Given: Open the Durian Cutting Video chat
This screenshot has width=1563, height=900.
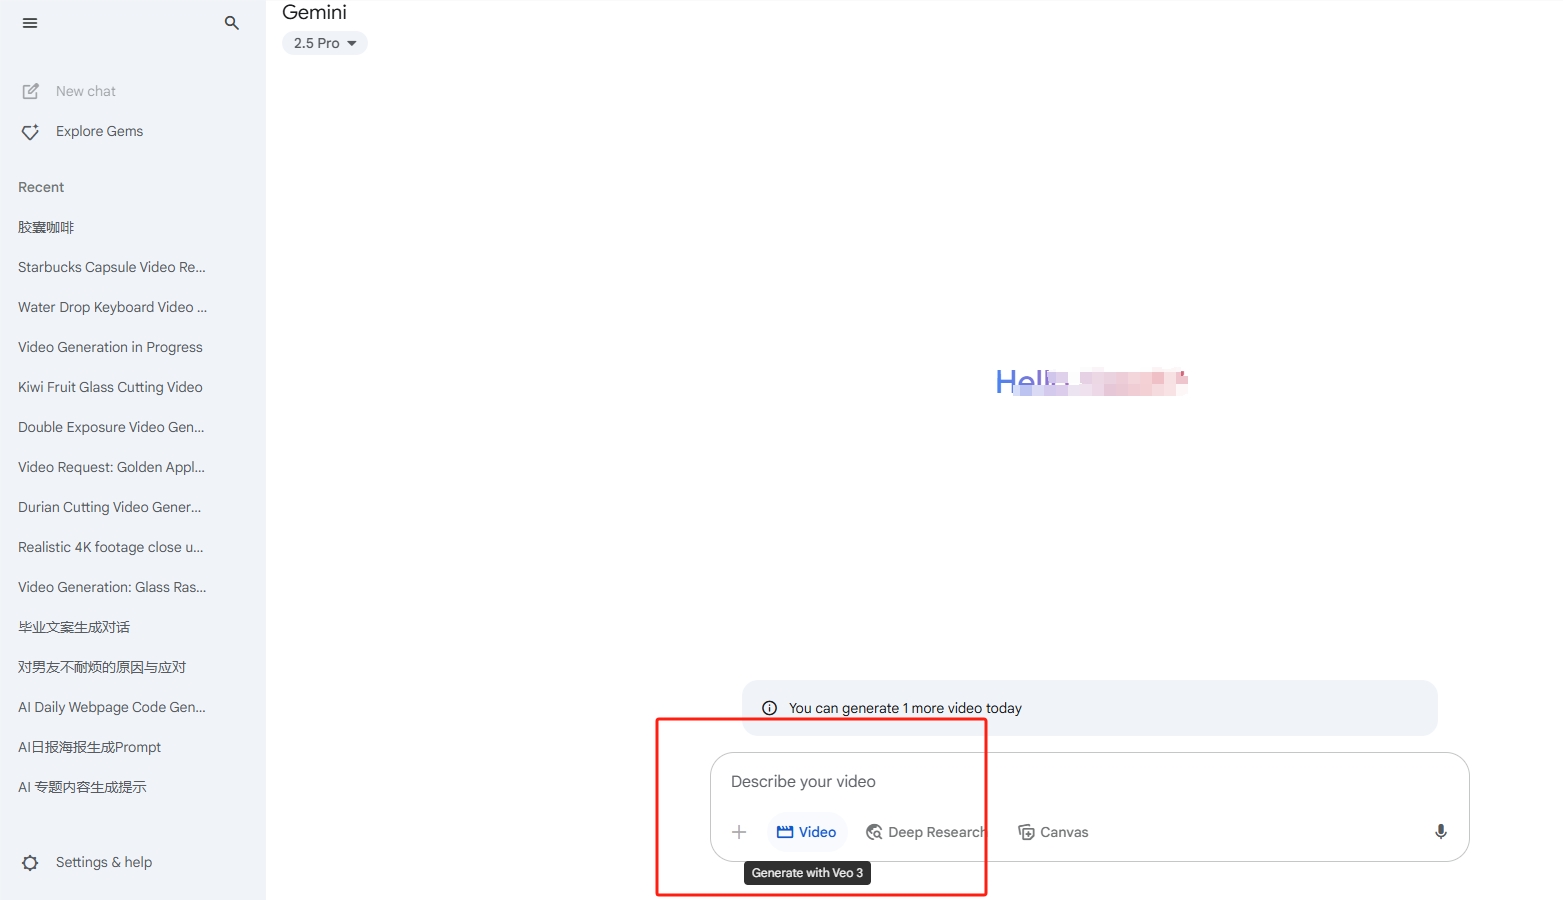Looking at the screenshot, I should [110, 507].
